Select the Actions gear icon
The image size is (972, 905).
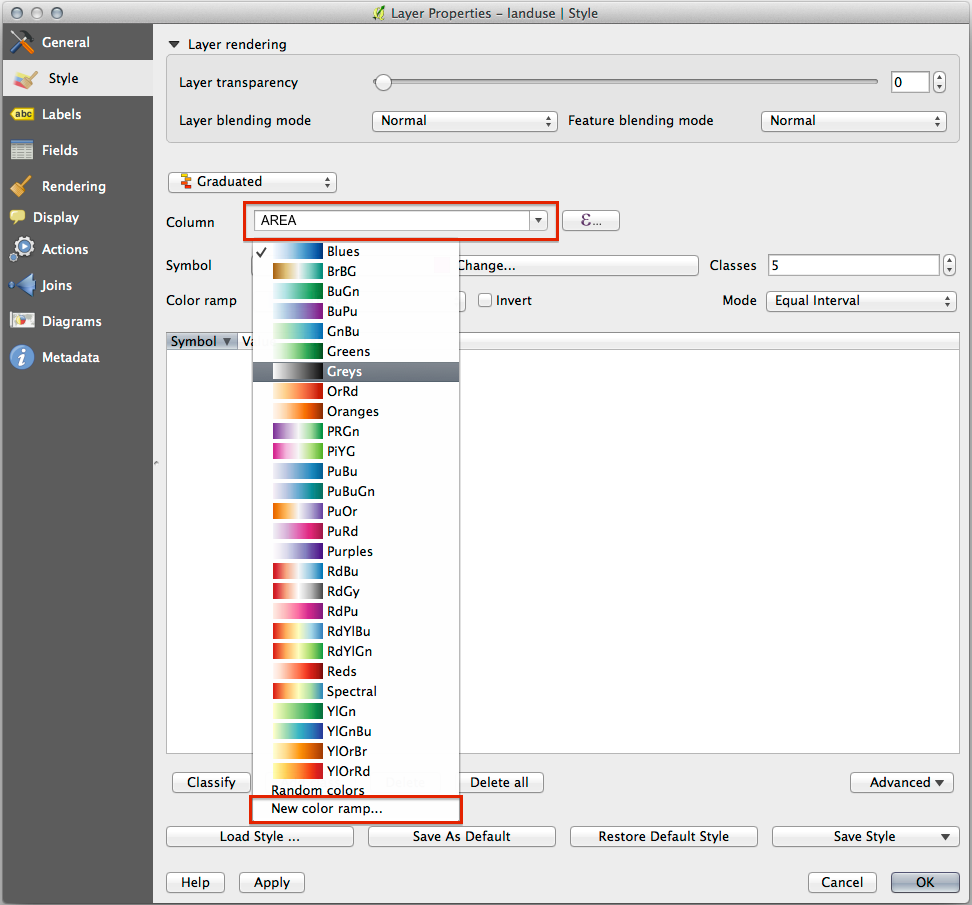(x=22, y=249)
